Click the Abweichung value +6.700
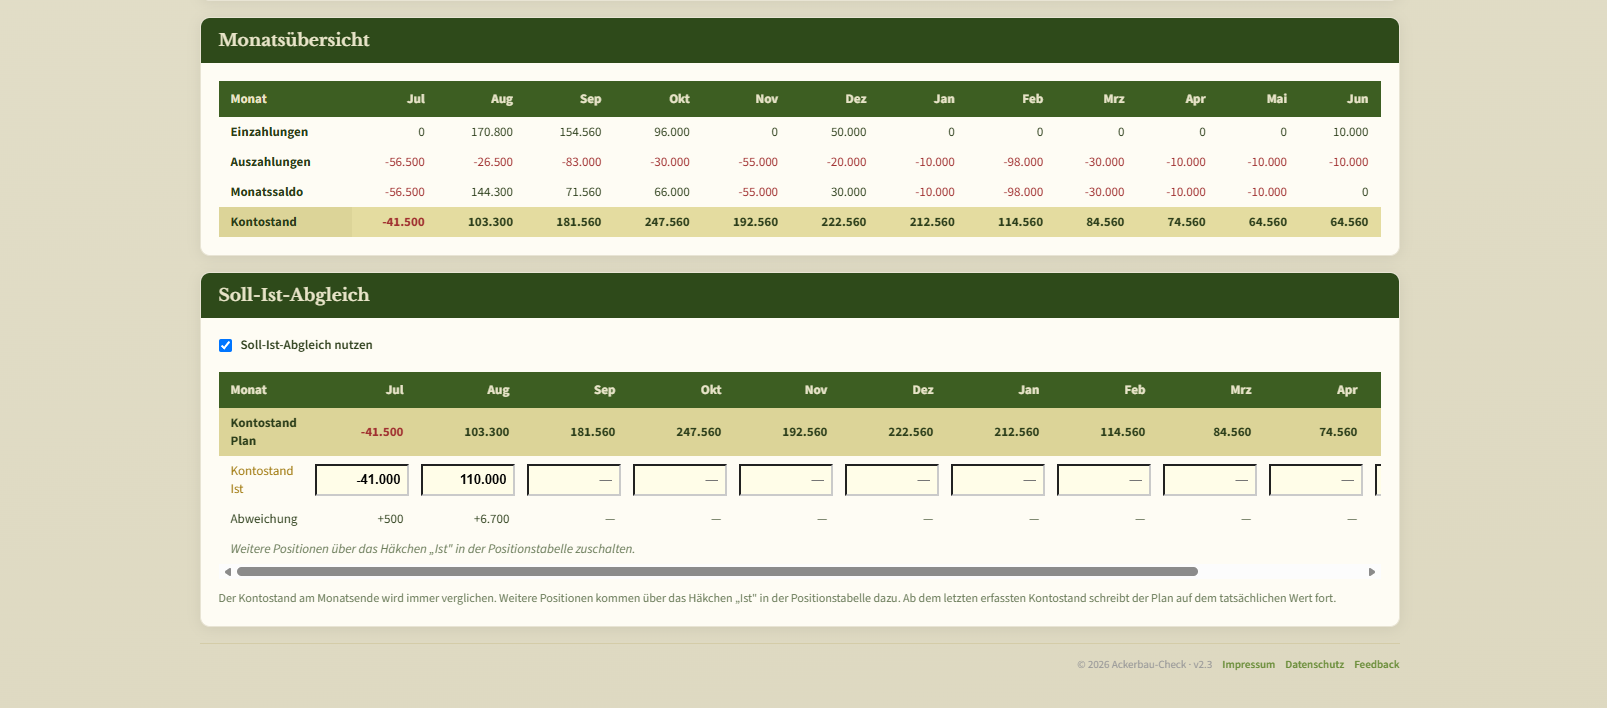Screen dimensions: 1607x708 click(491, 519)
